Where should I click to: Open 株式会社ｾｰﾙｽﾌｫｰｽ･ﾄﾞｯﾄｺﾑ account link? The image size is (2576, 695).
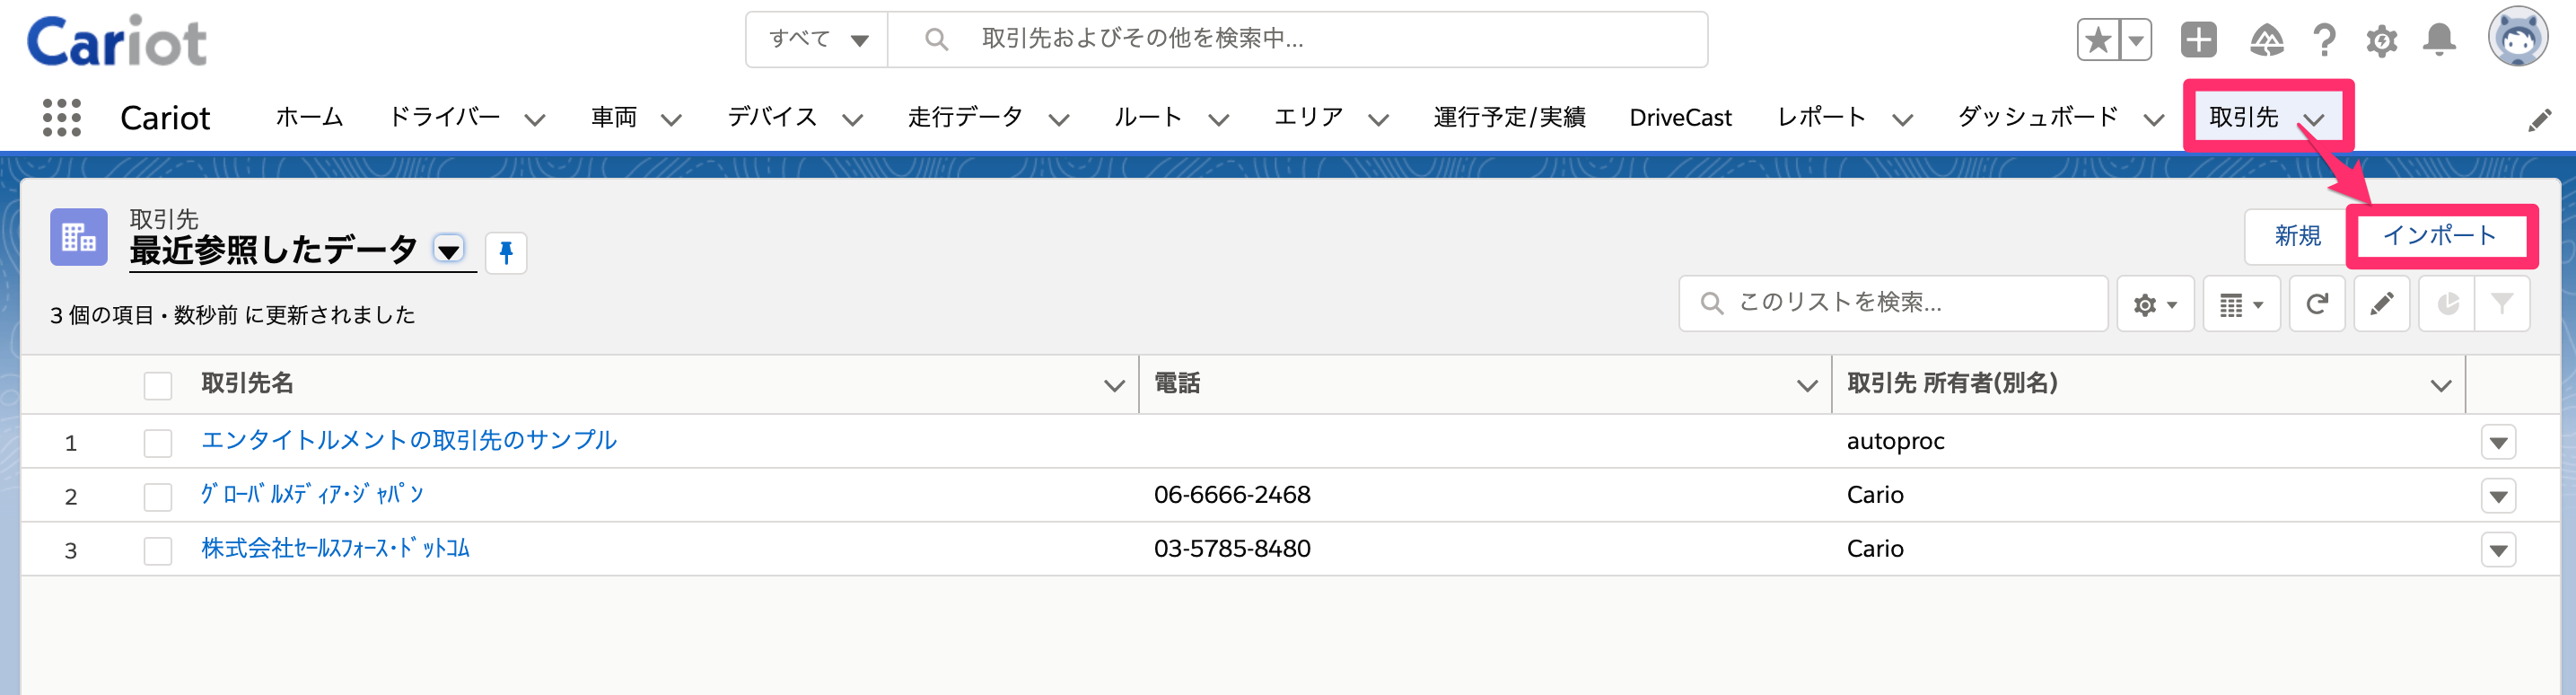tap(335, 549)
